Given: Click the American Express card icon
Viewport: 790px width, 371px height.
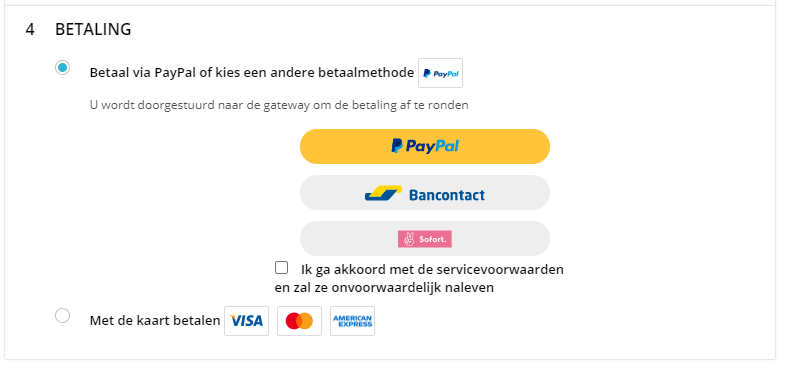Looking at the screenshot, I should tap(352, 321).
